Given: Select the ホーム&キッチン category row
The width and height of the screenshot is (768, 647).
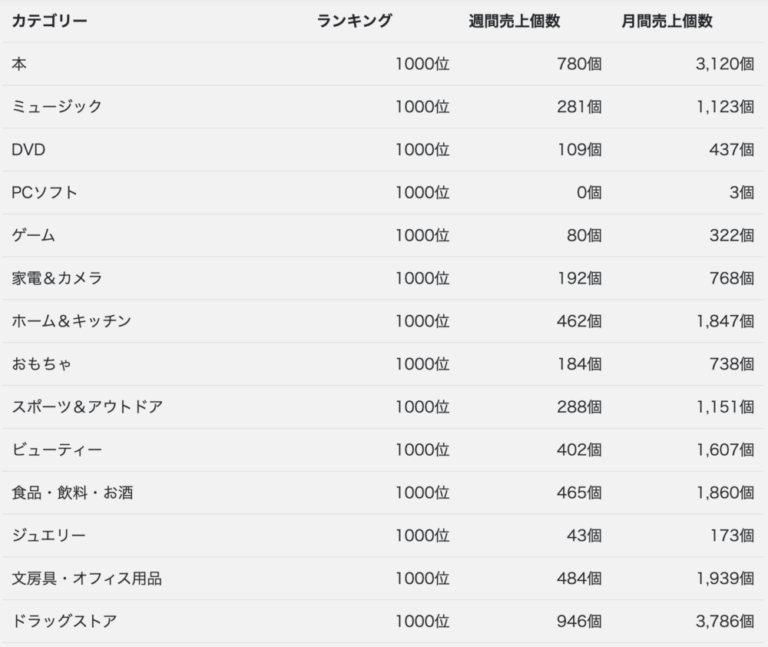Looking at the screenshot, I should 383,321.
